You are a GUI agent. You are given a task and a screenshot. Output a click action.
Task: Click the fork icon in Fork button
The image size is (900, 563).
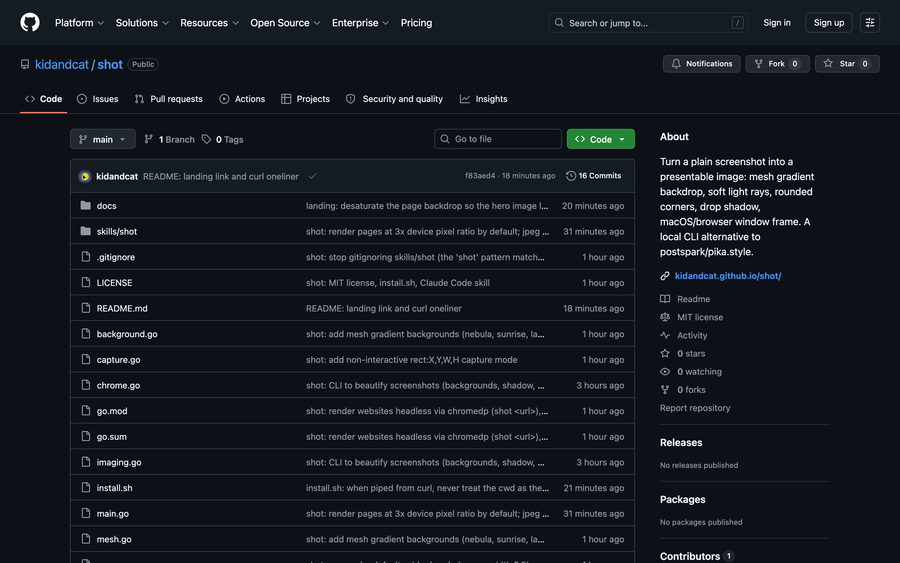(759, 64)
